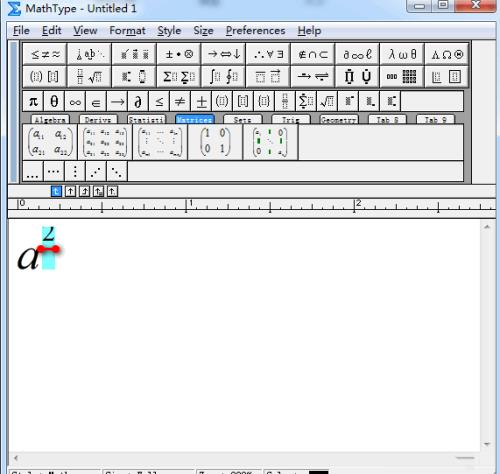Insert the diagonal matrix expression
Screen dimensions: 500x474
coord(271,142)
